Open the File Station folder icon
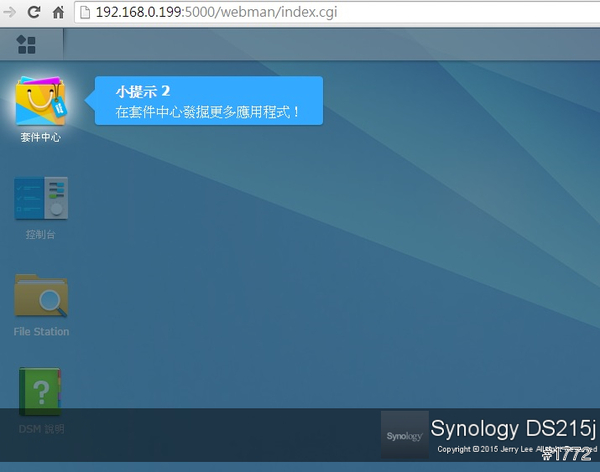The image size is (600, 472). [41, 295]
